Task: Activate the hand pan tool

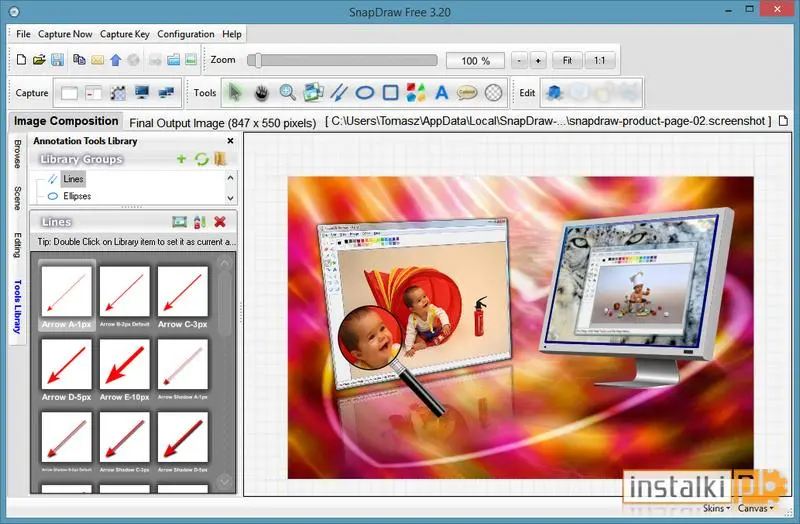Action: point(261,93)
